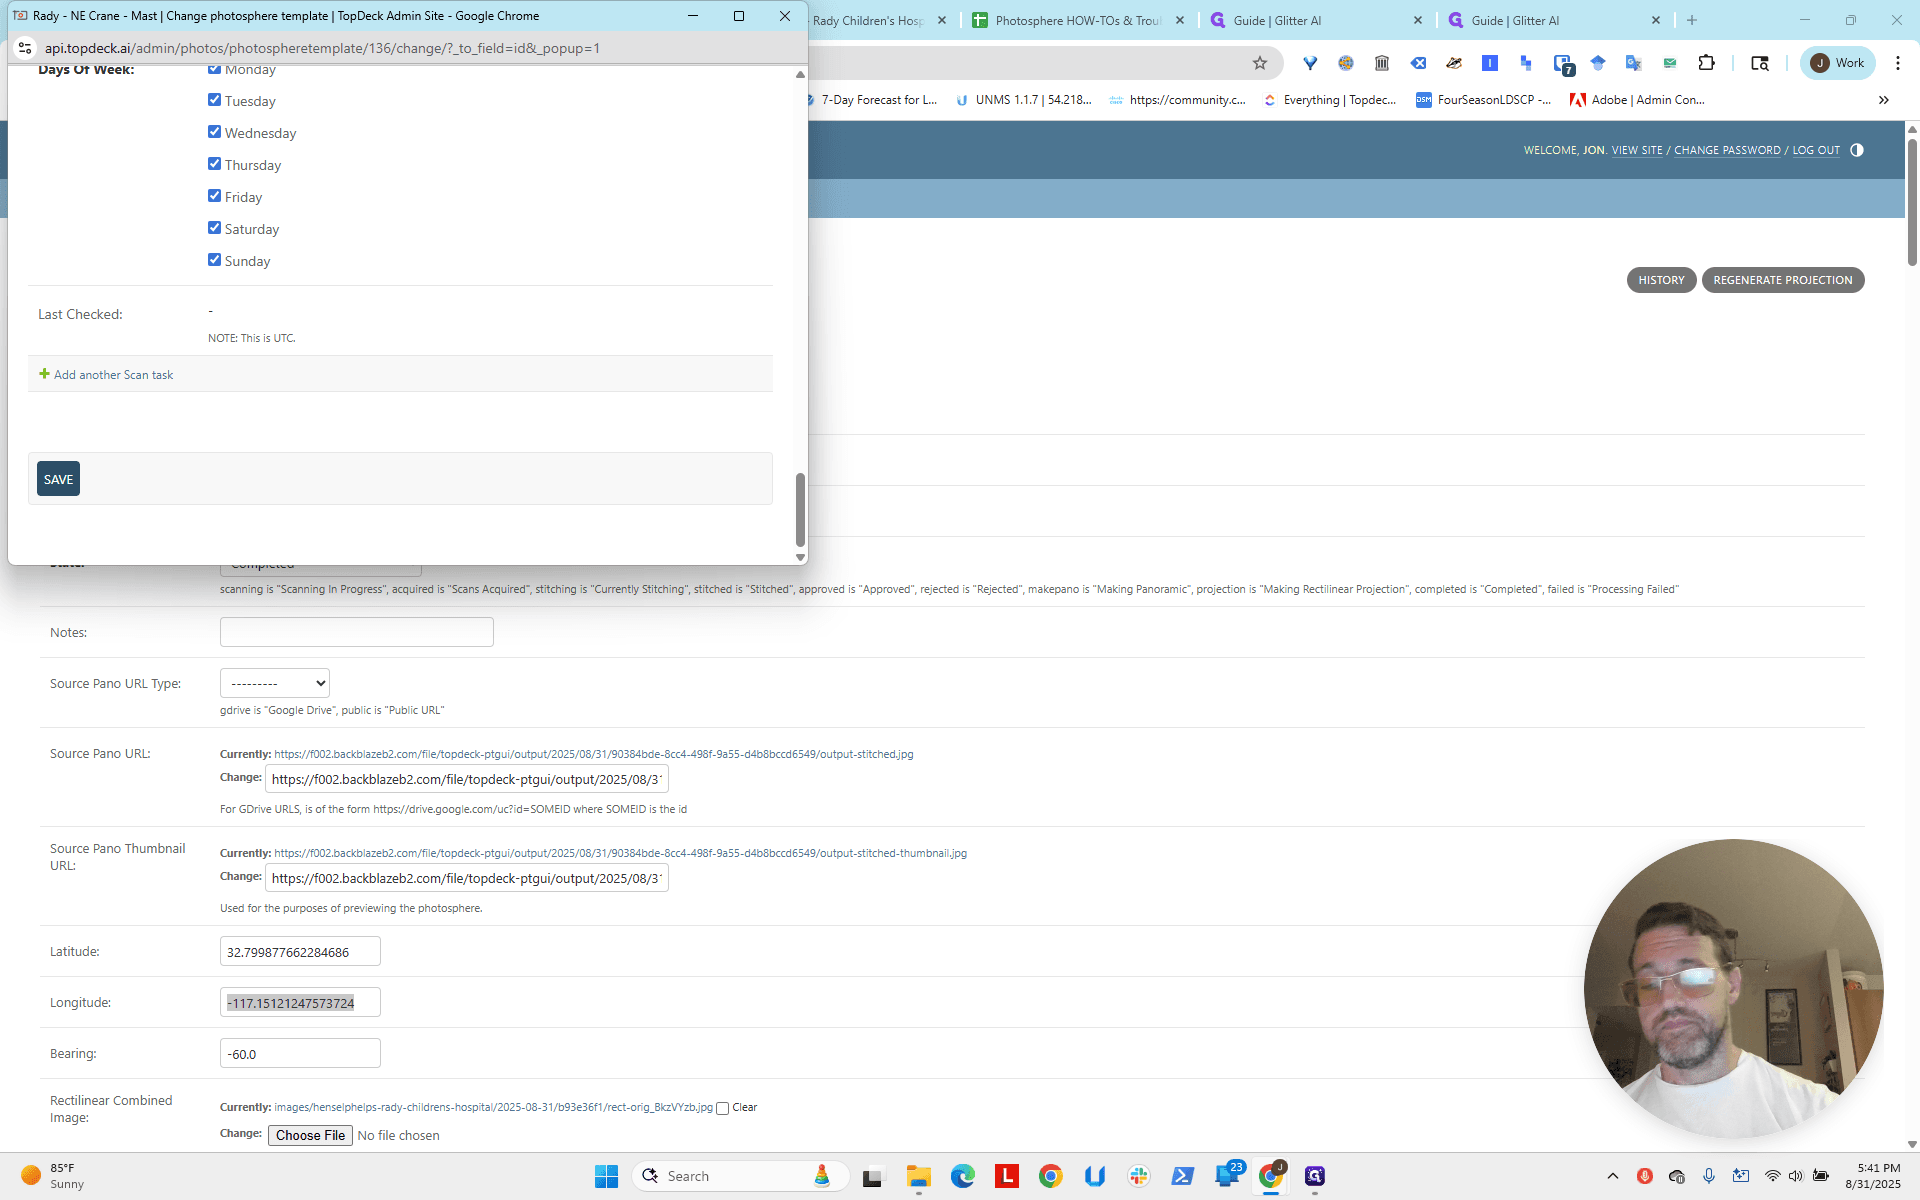Click the green plus beside Add another Scan task

pos(44,374)
